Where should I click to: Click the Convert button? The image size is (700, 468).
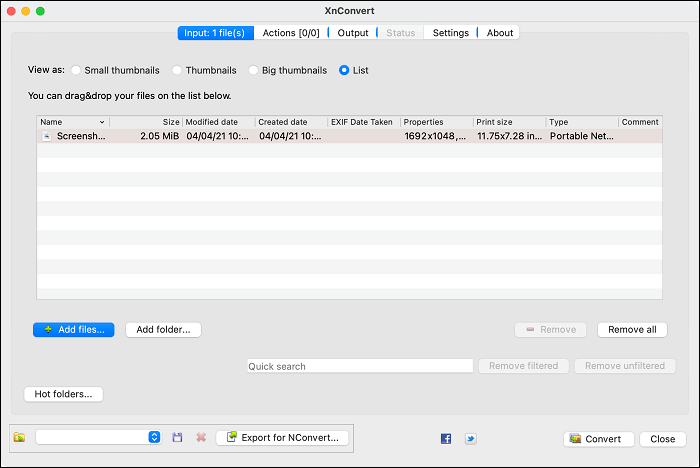pos(598,438)
